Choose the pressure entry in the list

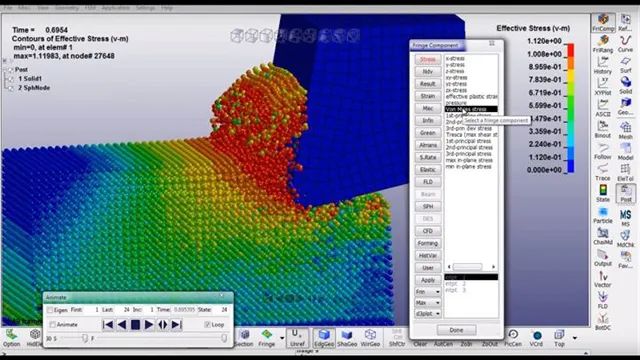coord(456,103)
